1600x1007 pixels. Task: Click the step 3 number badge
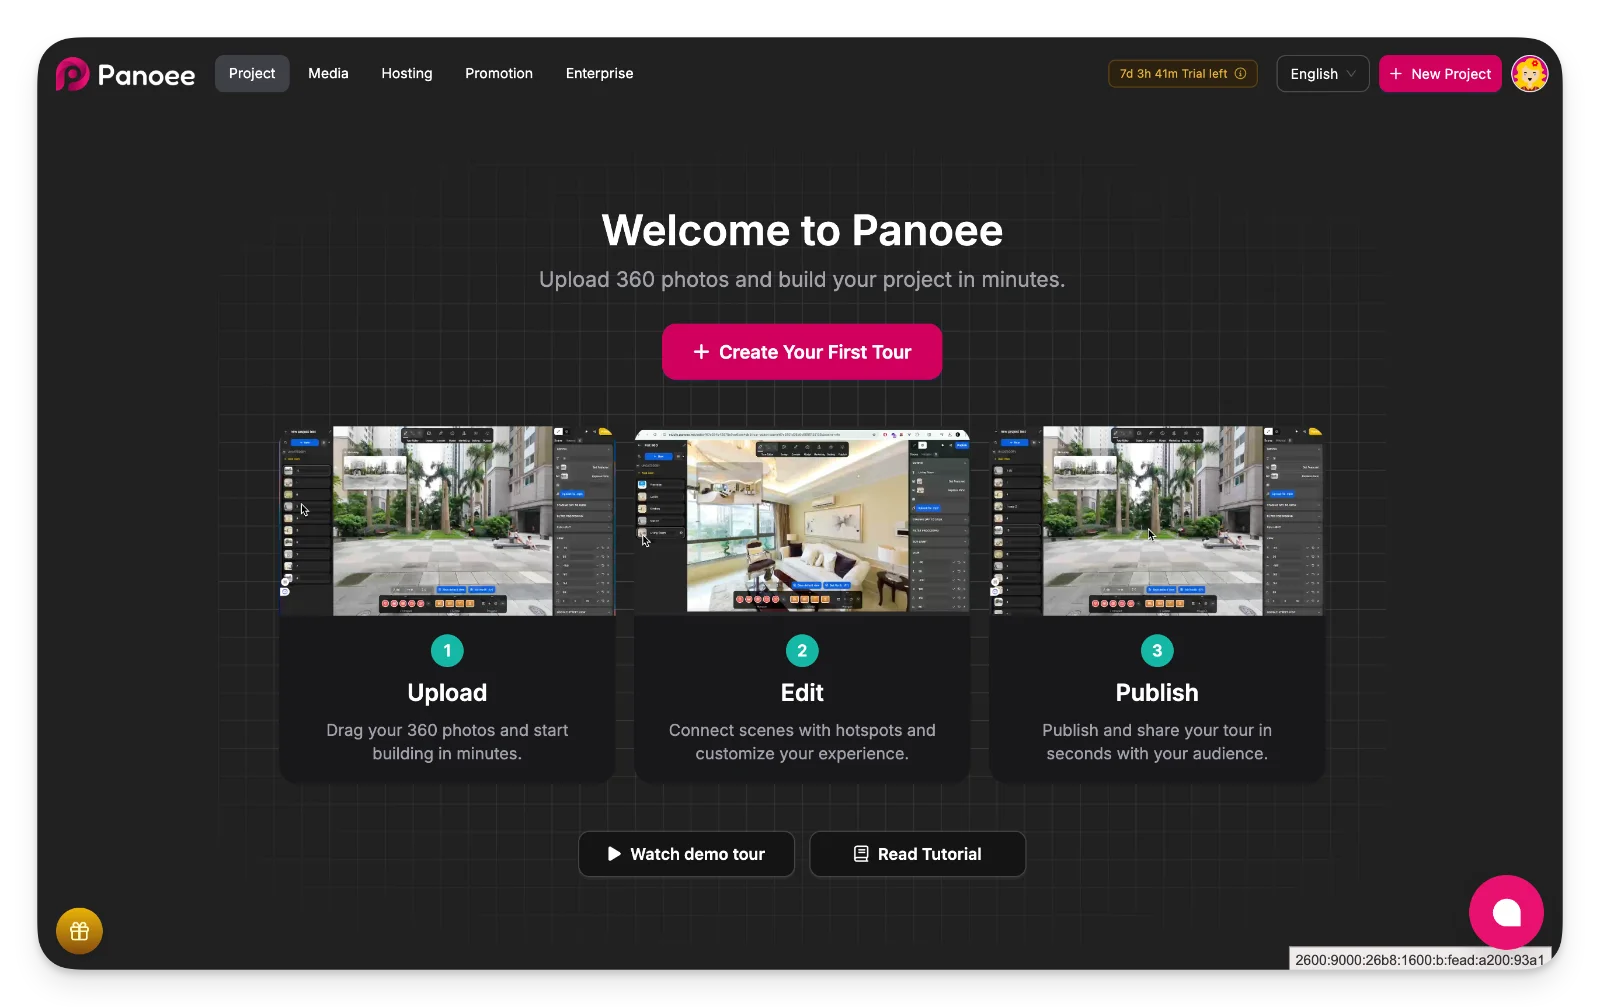(x=1157, y=651)
